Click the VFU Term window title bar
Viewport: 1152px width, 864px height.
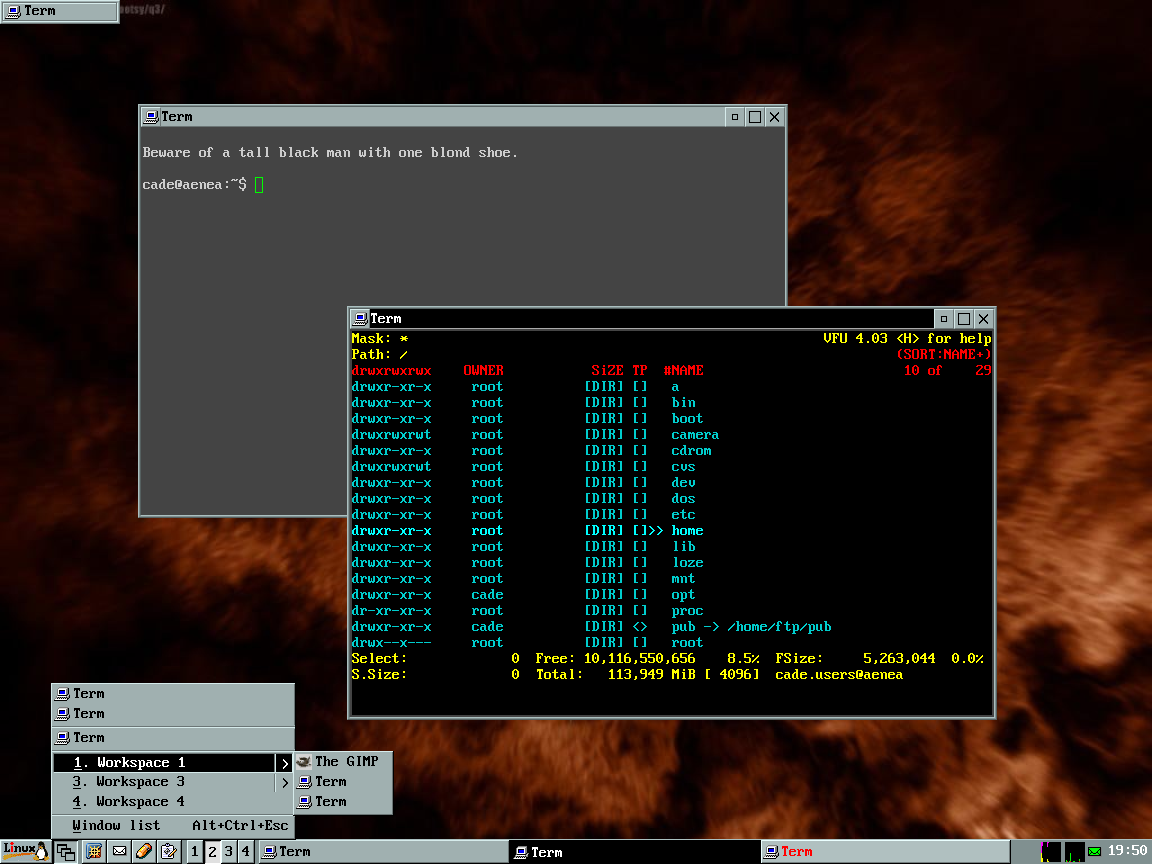[650, 318]
